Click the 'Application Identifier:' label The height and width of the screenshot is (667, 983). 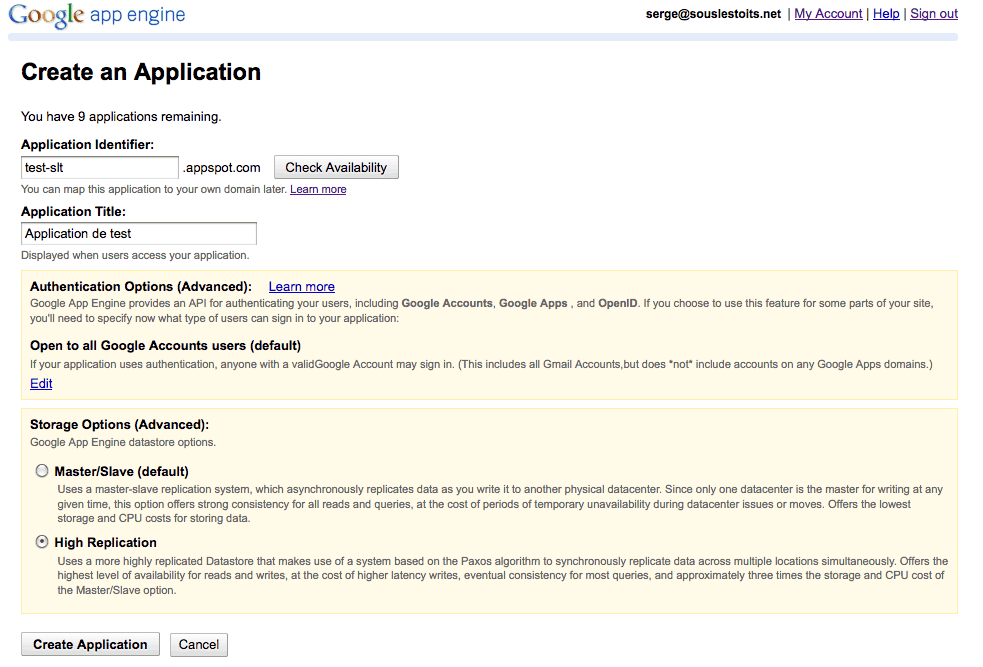(x=88, y=145)
